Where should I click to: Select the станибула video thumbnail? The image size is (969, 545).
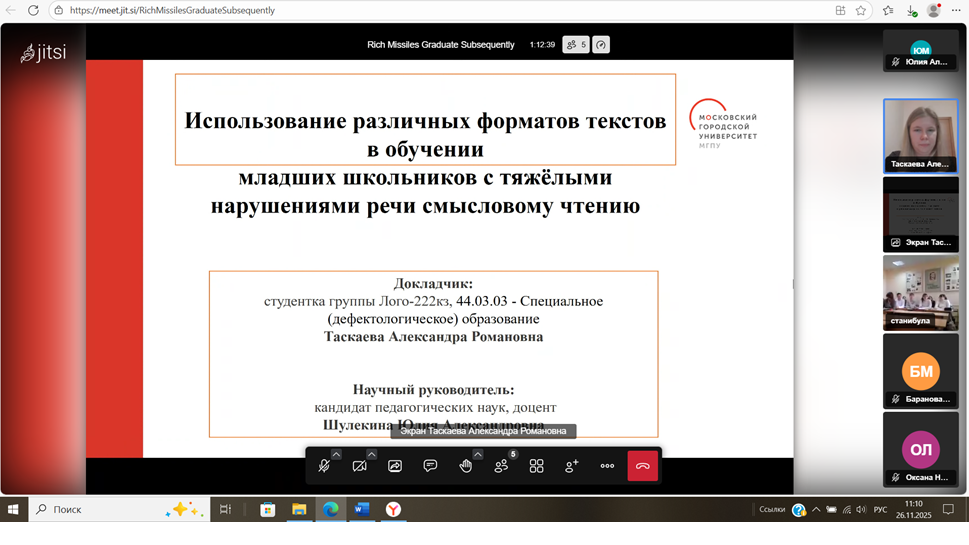click(920, 292)
